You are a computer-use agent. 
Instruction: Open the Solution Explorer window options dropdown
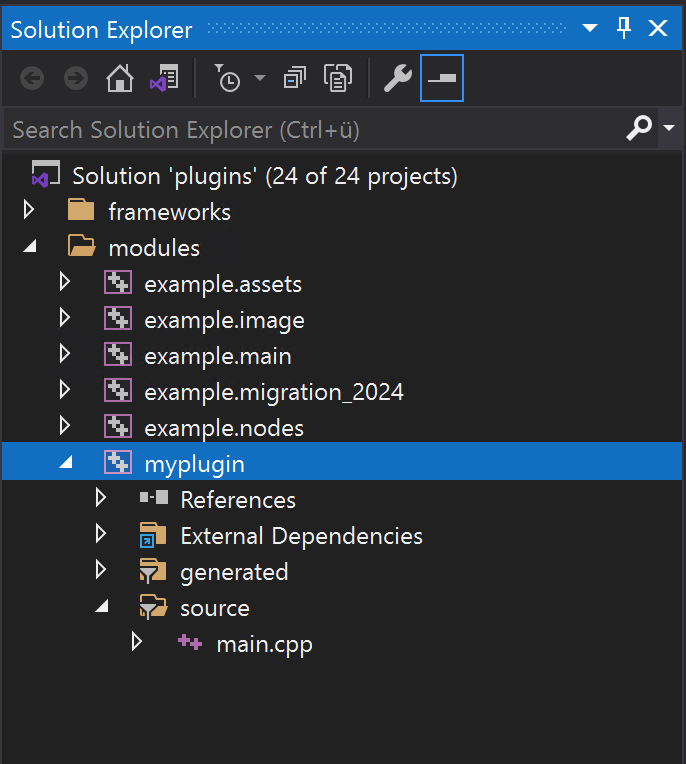click(590, 29)
